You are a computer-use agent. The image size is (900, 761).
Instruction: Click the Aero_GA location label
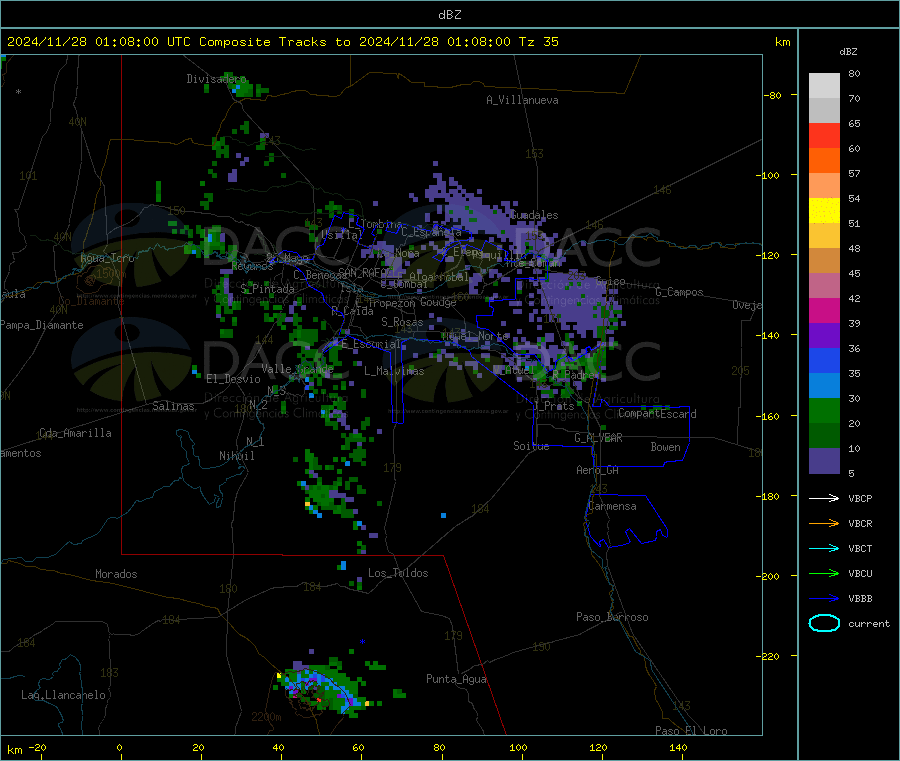(598, 470)
